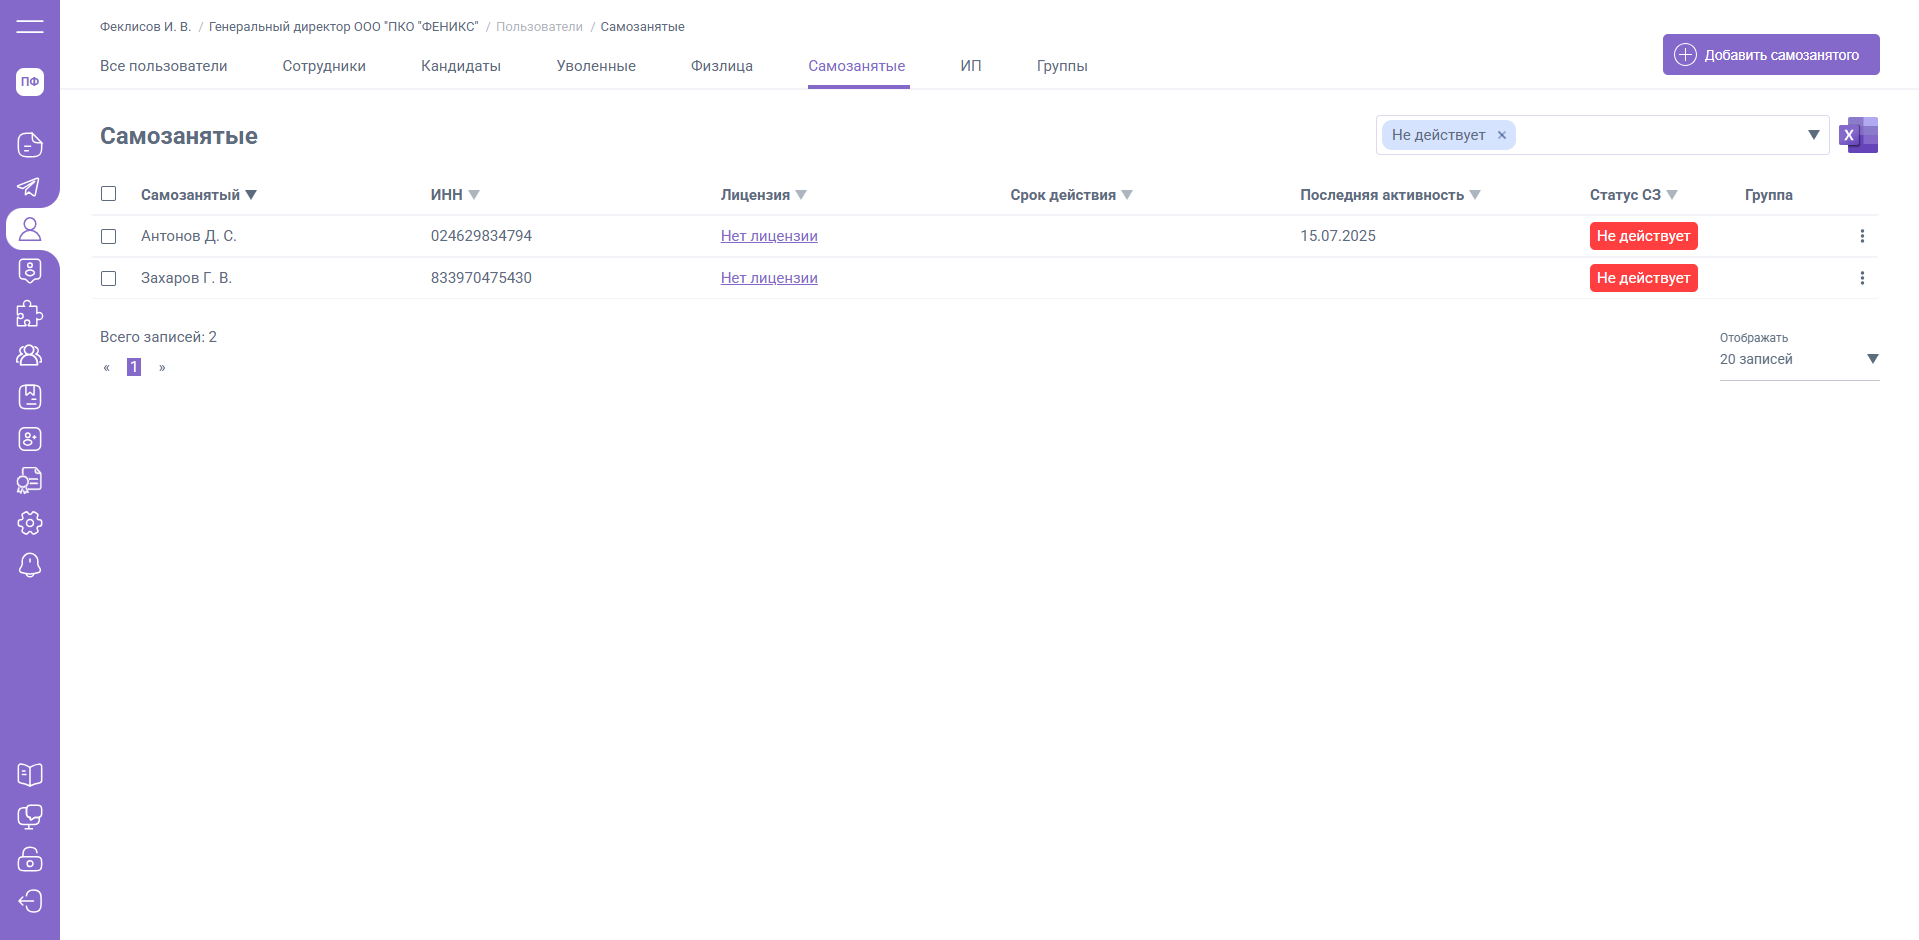The image size is (1919, 940).
Task: Open the open-book icon in sidebar
Action: (x=30, y=775)
